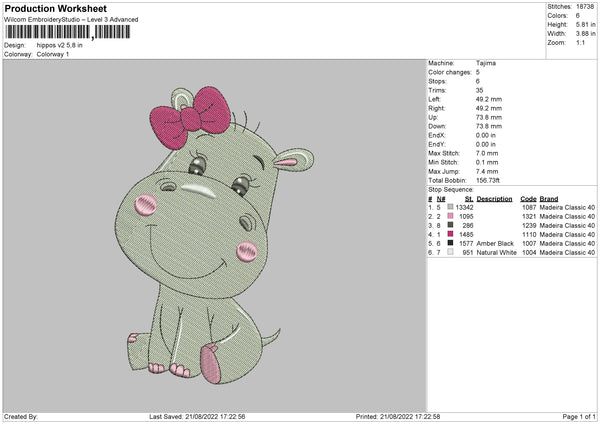Click the 'Page 1 of 1' indicator
Image resolution: width=600 pixels, height=424 pixels.
(579, 416)
